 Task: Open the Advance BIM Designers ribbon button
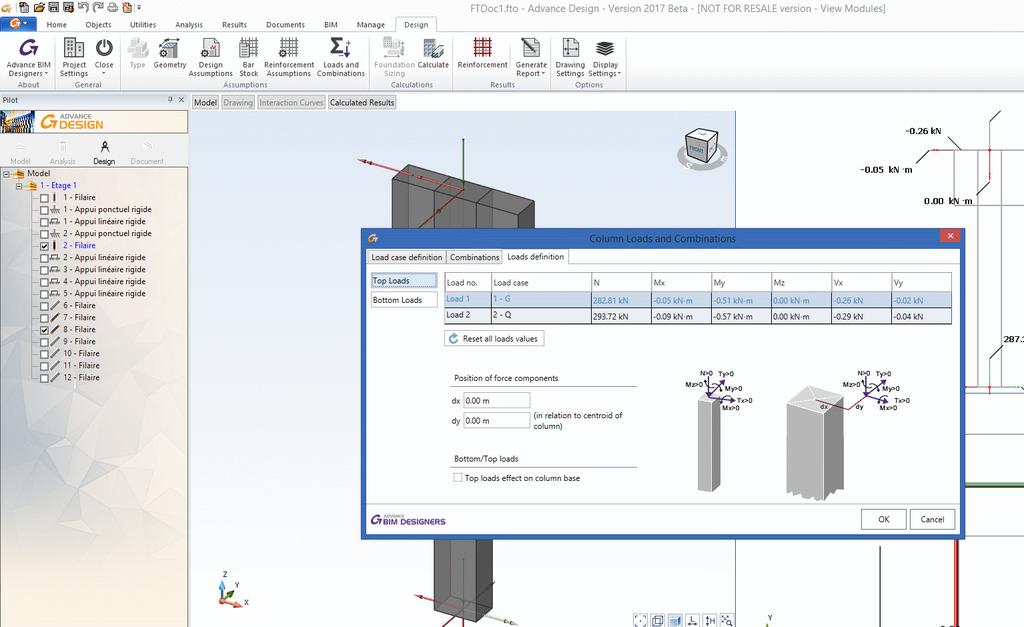(x=28, y=57)
